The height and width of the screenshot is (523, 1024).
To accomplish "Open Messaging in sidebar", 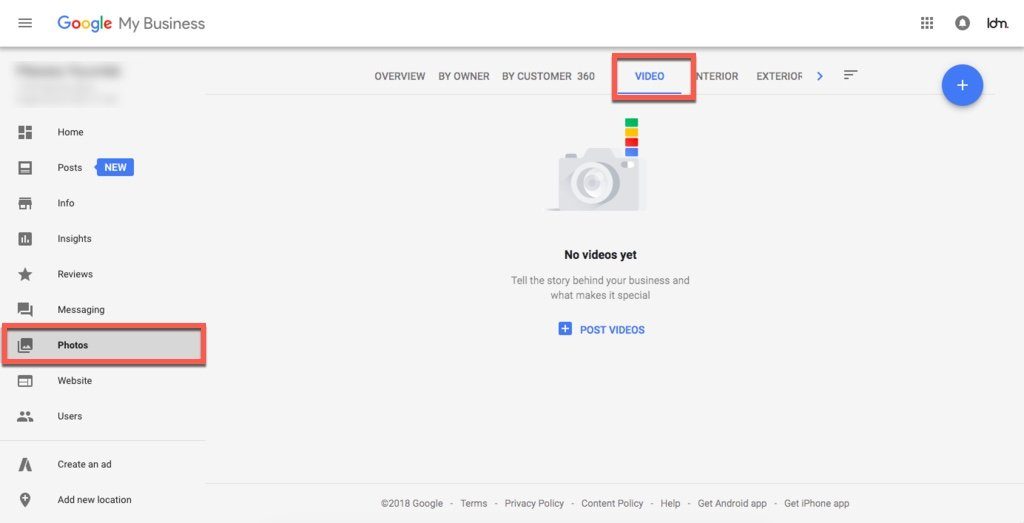I will point(81,309).
